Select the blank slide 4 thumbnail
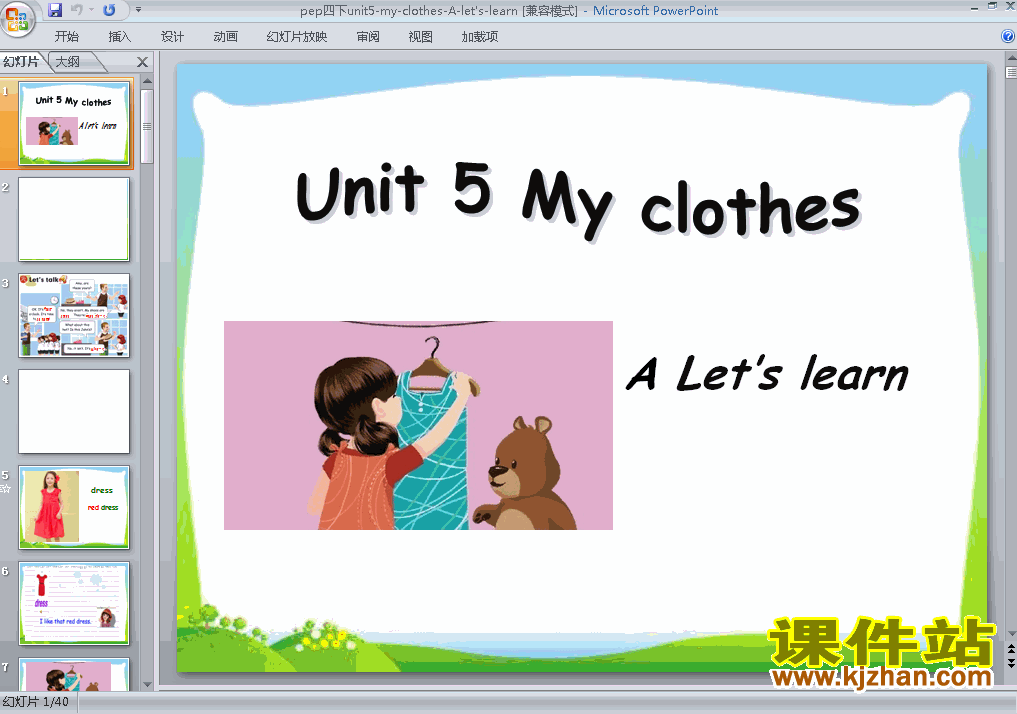The height and width of the screenshot is (714, 1017). click(74, 411)
